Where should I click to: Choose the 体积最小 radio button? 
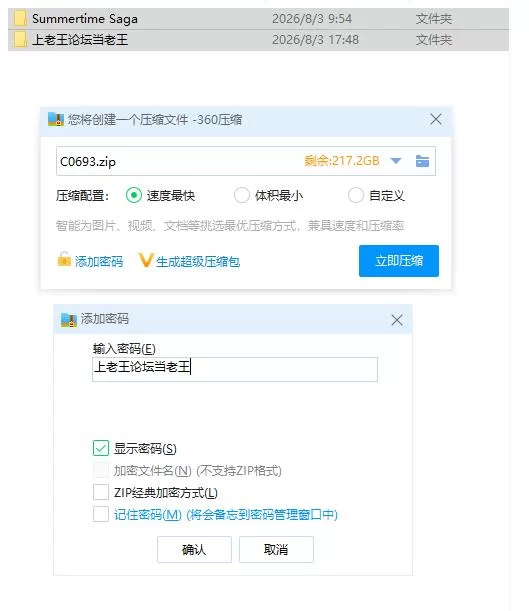click(x=242, y=195)
